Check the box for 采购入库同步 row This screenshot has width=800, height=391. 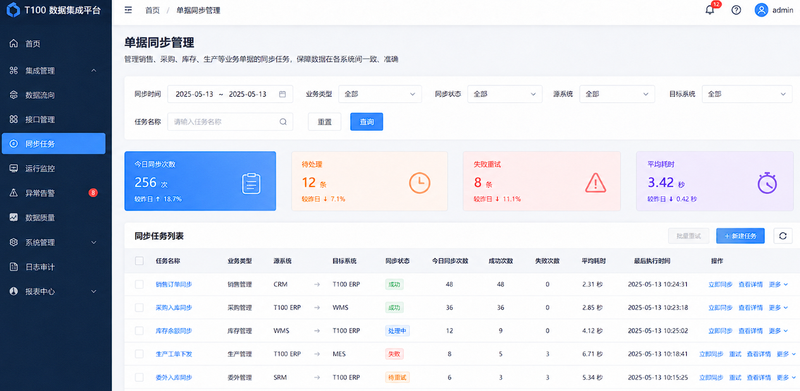click(139, 307)
